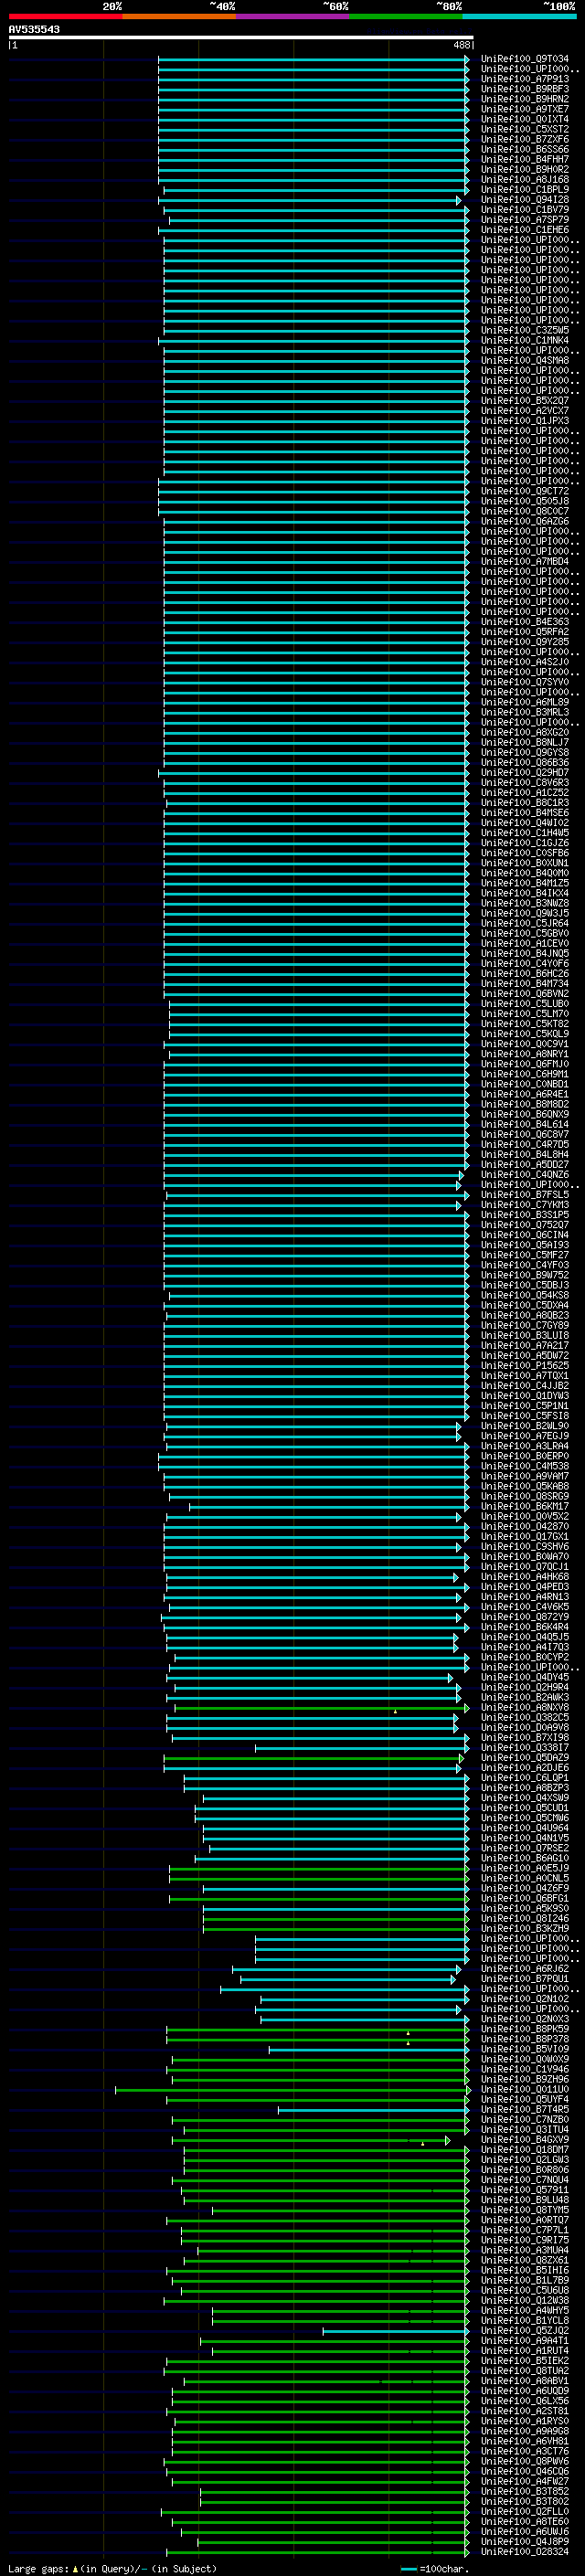The height and width of the screenshot is (2576, 585).
Task: Click the UniRef100_Q4U964 label
Action: pyautogui.click(x=525, y=1829)
